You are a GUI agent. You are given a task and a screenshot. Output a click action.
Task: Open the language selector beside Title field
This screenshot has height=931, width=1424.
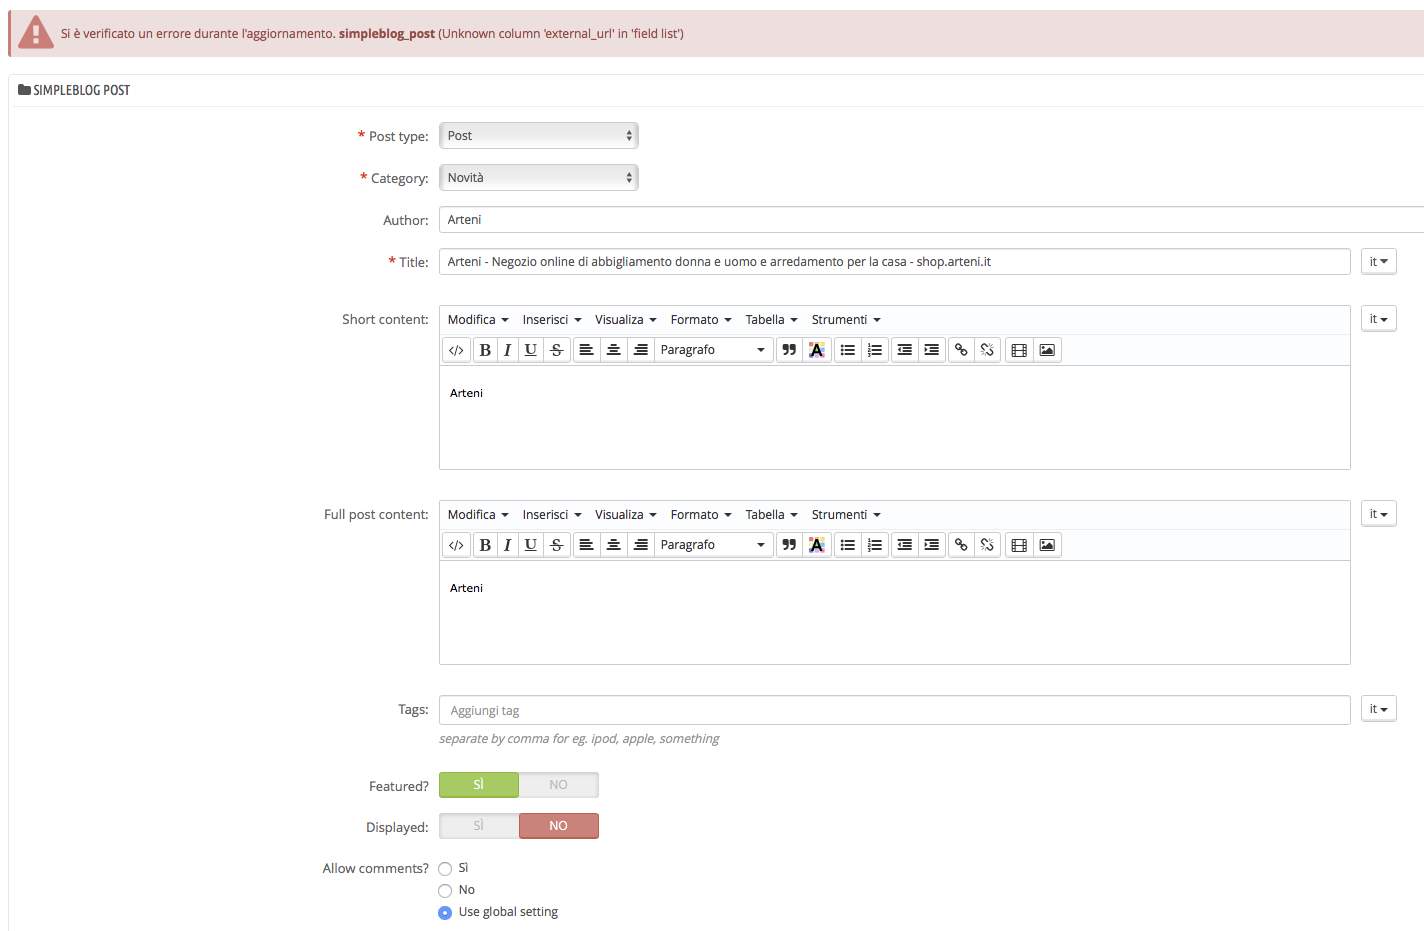(1379, 261)
